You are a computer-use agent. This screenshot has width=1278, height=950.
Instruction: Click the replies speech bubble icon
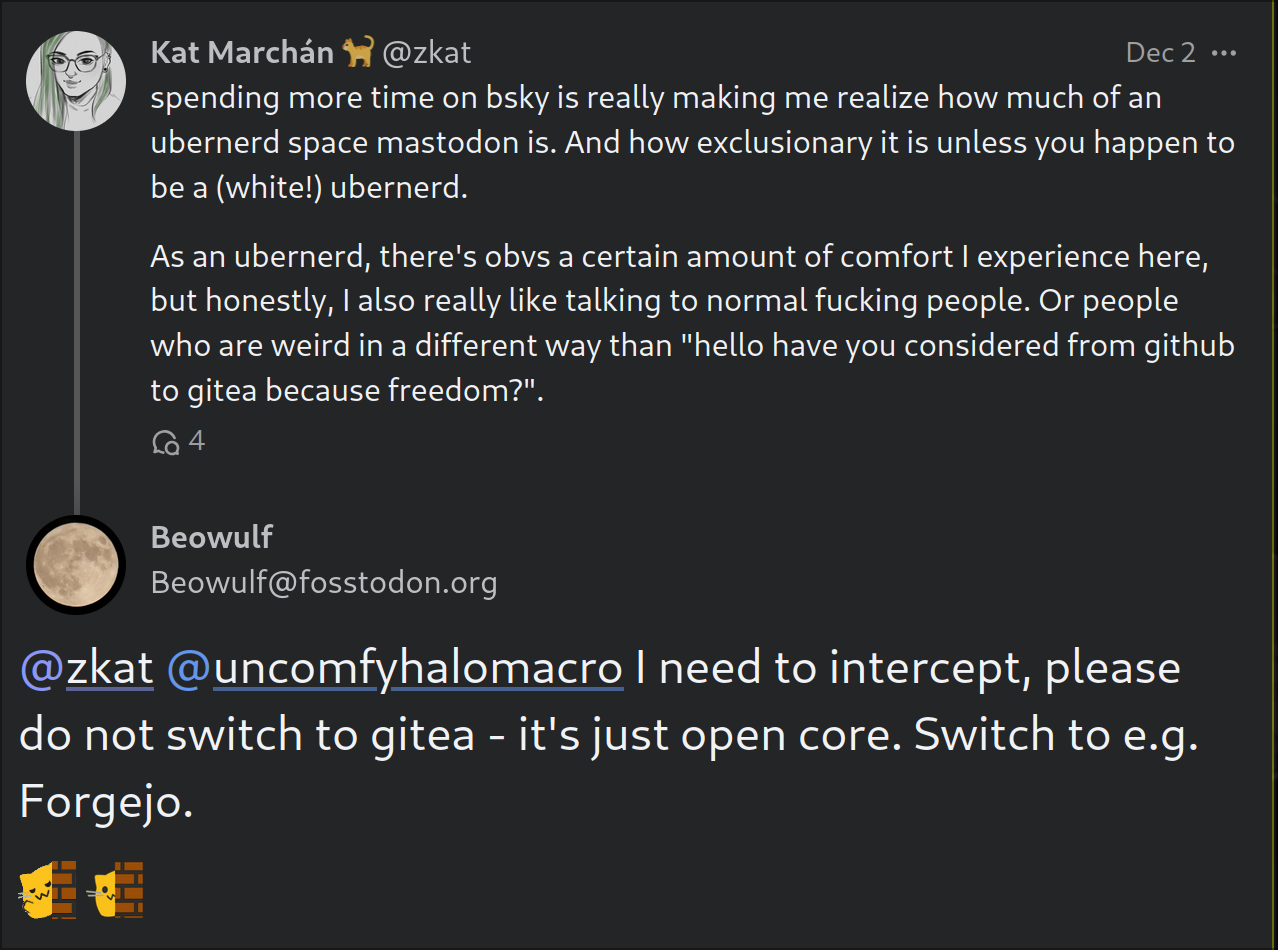(x=165, y=442)
